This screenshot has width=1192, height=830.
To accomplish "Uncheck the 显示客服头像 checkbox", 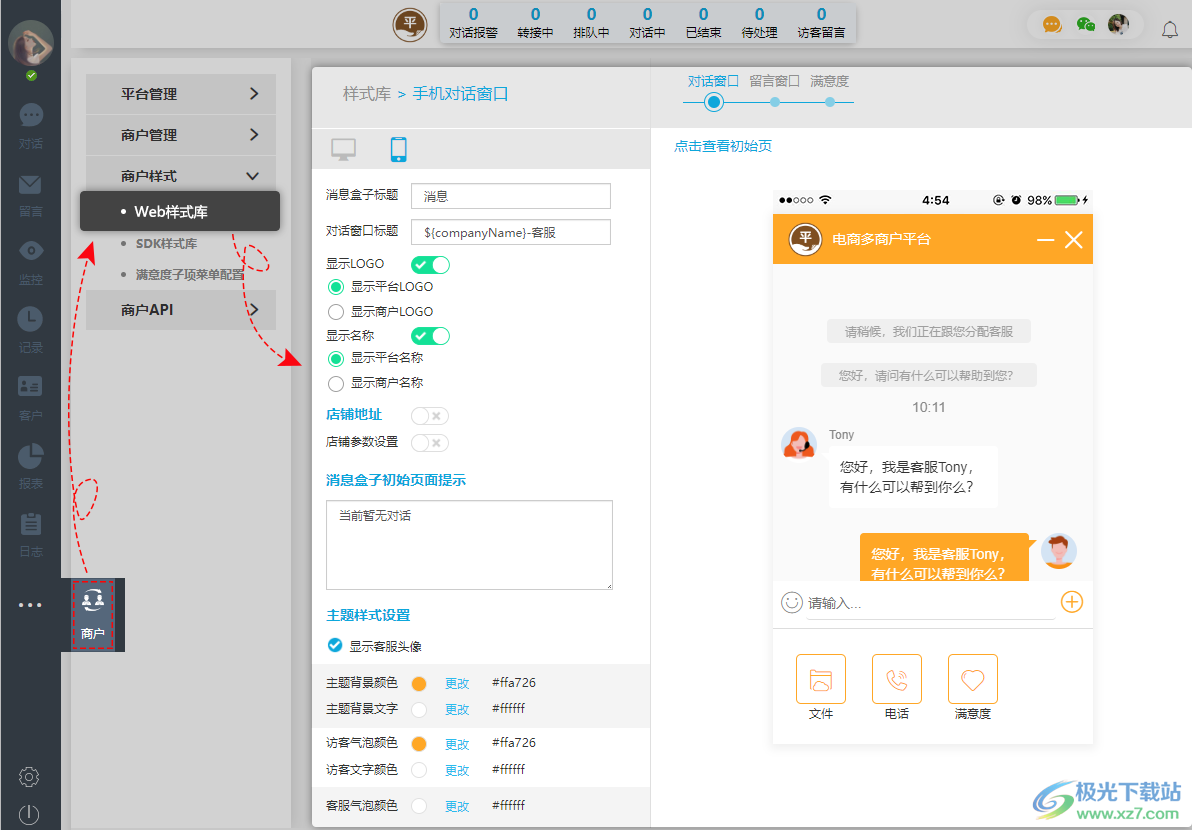I will pyautogui.click(x=334, y=645).
